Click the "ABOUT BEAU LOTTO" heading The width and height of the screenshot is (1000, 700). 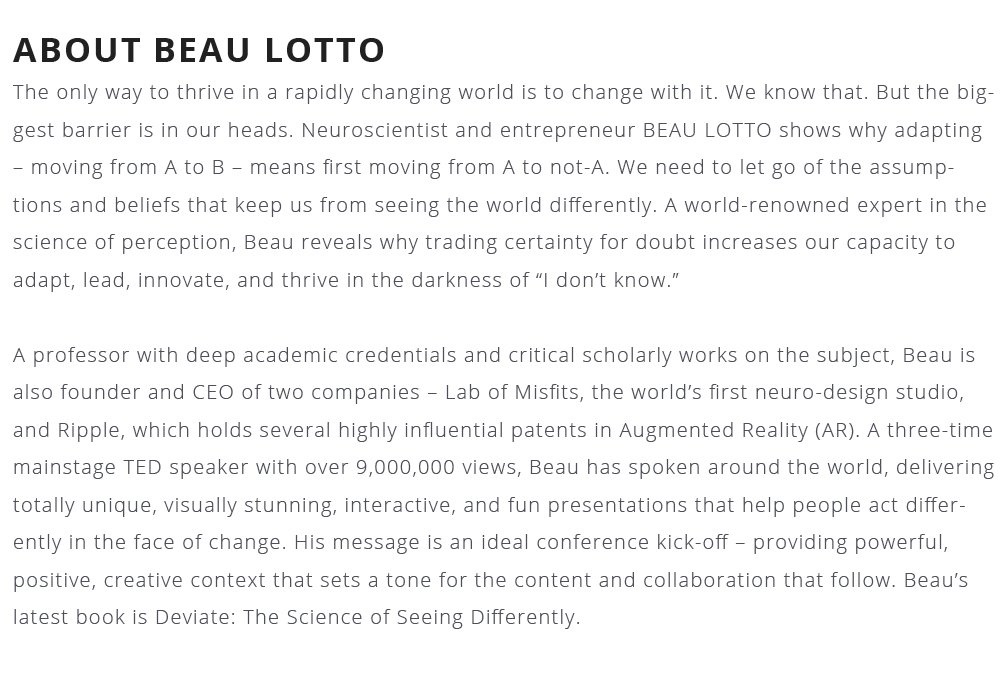tap(199, 49)
